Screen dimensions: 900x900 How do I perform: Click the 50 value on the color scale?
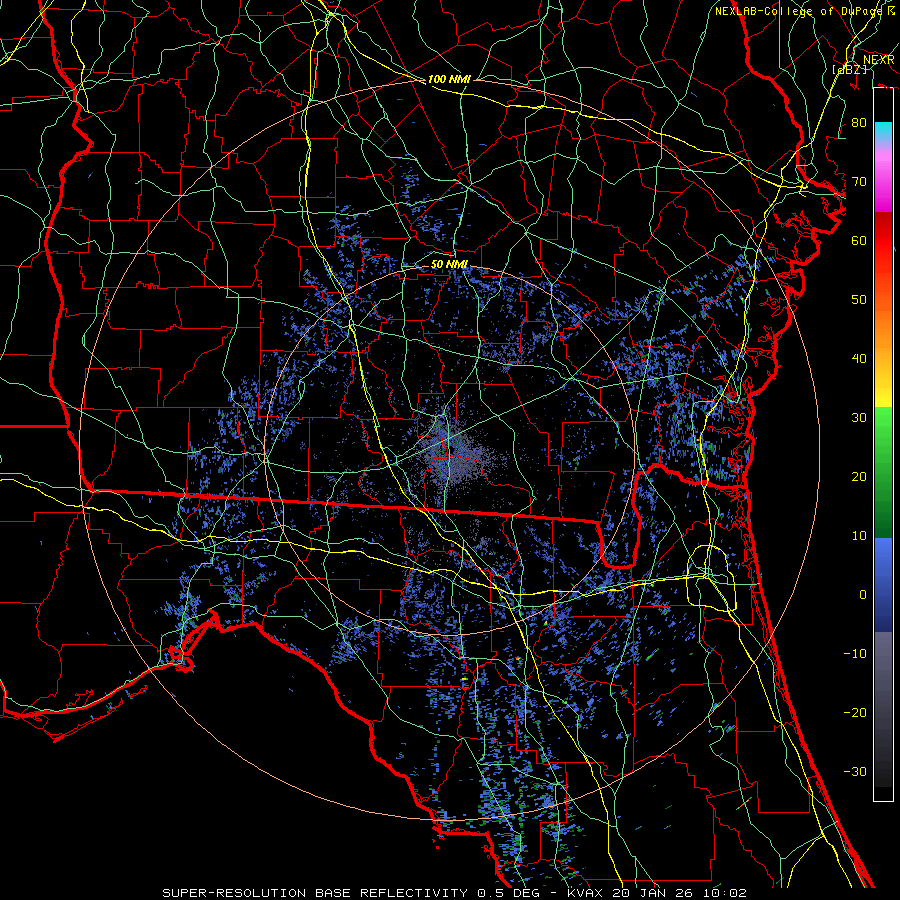tap(859, 300)
